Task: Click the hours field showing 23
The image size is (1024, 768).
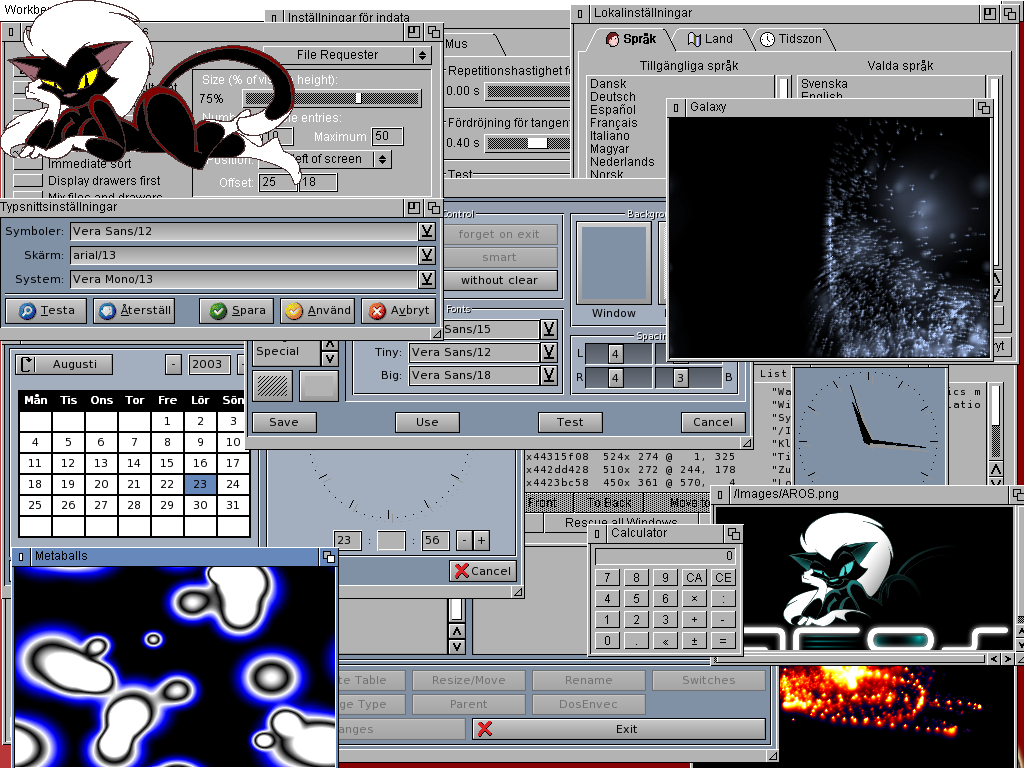Action: click(347, 540)
